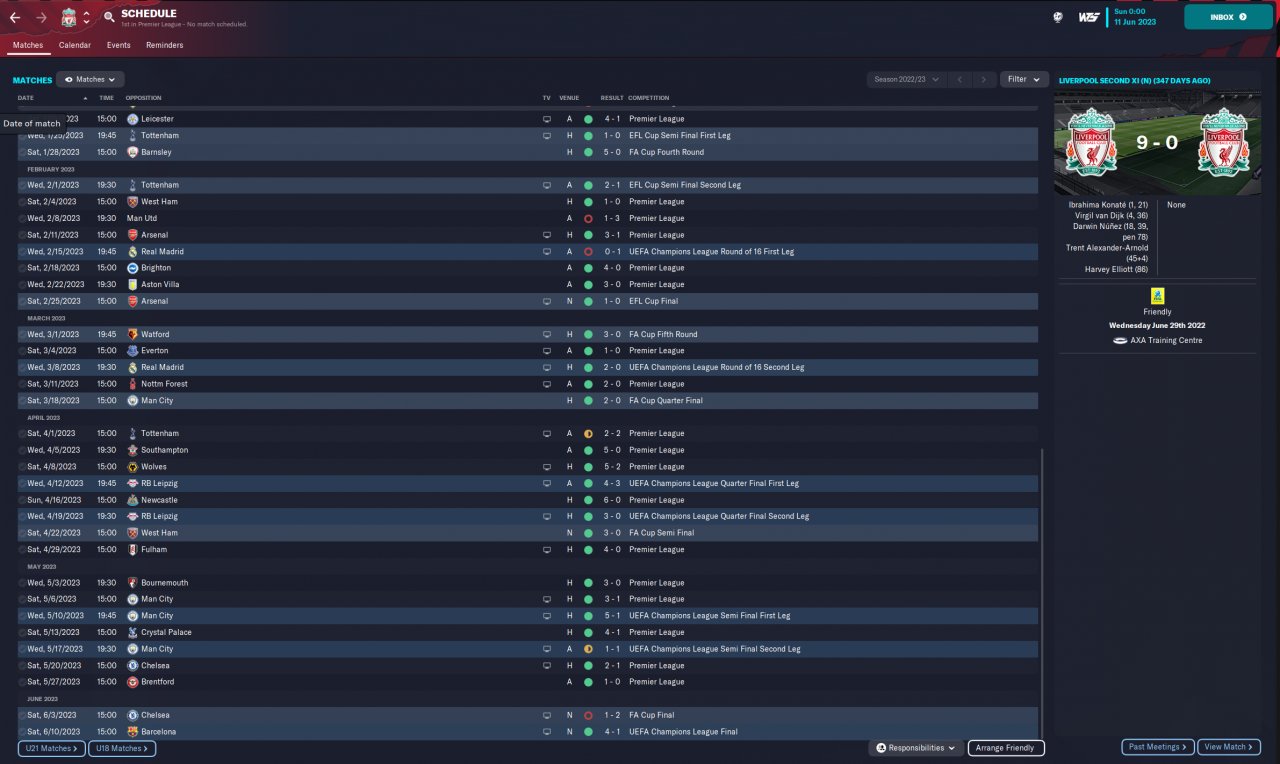
Task: Sort by the Opposition column header
Action: (144, 98)
